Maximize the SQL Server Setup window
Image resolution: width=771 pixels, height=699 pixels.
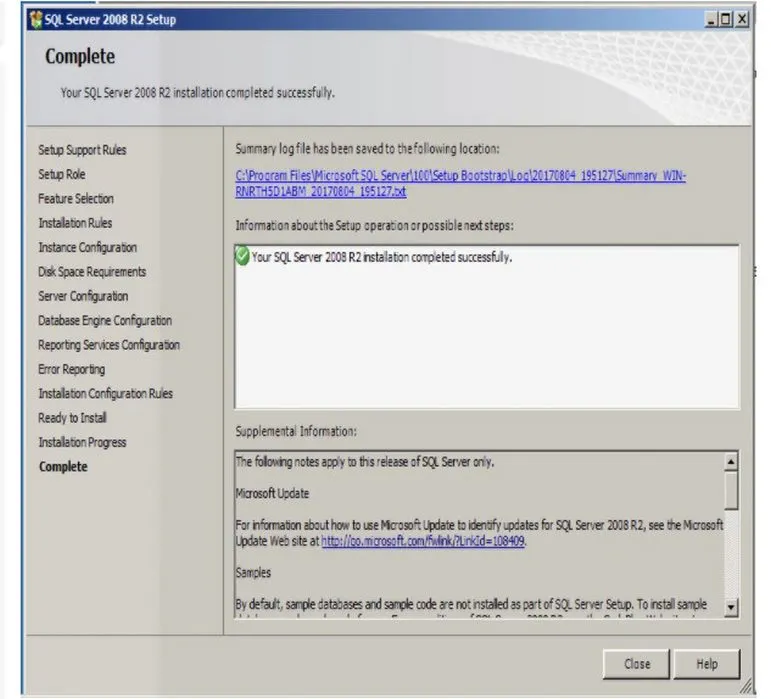[726, 20]
